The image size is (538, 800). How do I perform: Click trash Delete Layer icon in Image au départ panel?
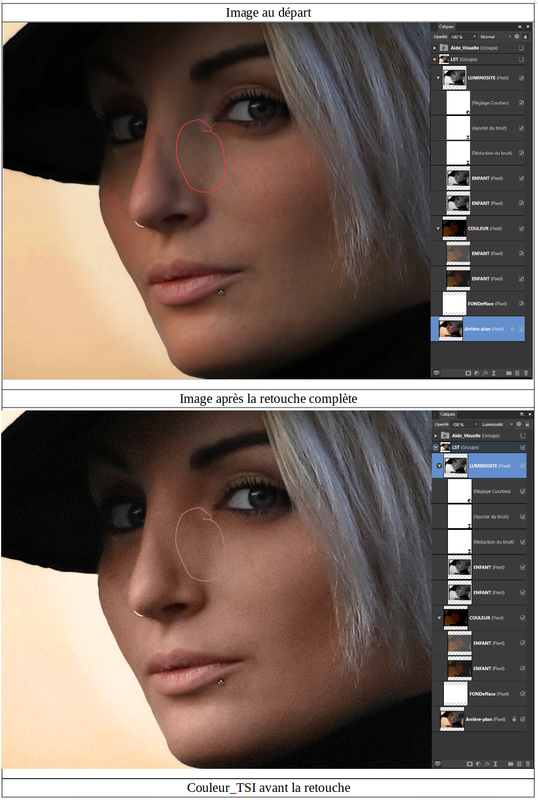(x=525, y=373)
